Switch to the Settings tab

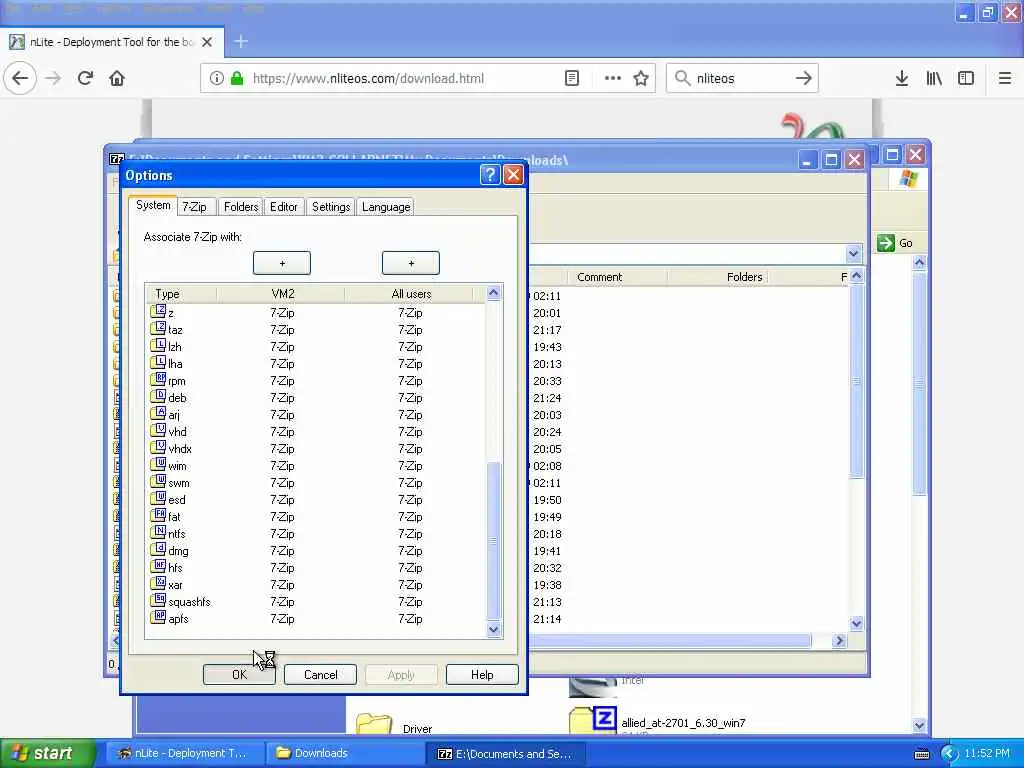coord(331,207)
